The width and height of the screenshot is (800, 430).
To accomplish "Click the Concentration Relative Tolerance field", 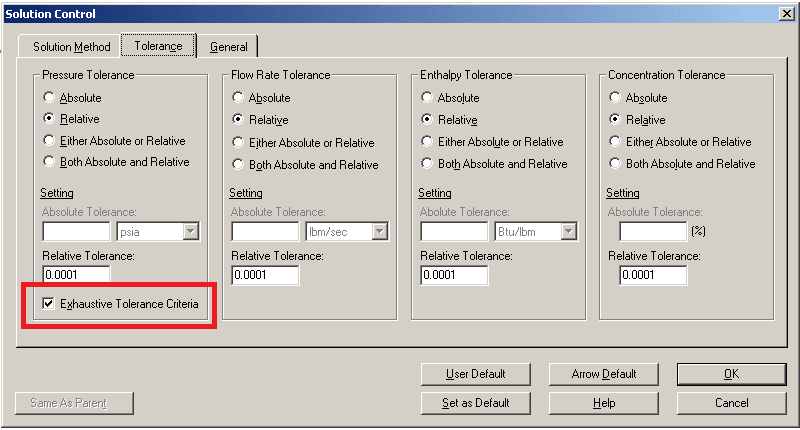I will (x=653, y=275).
